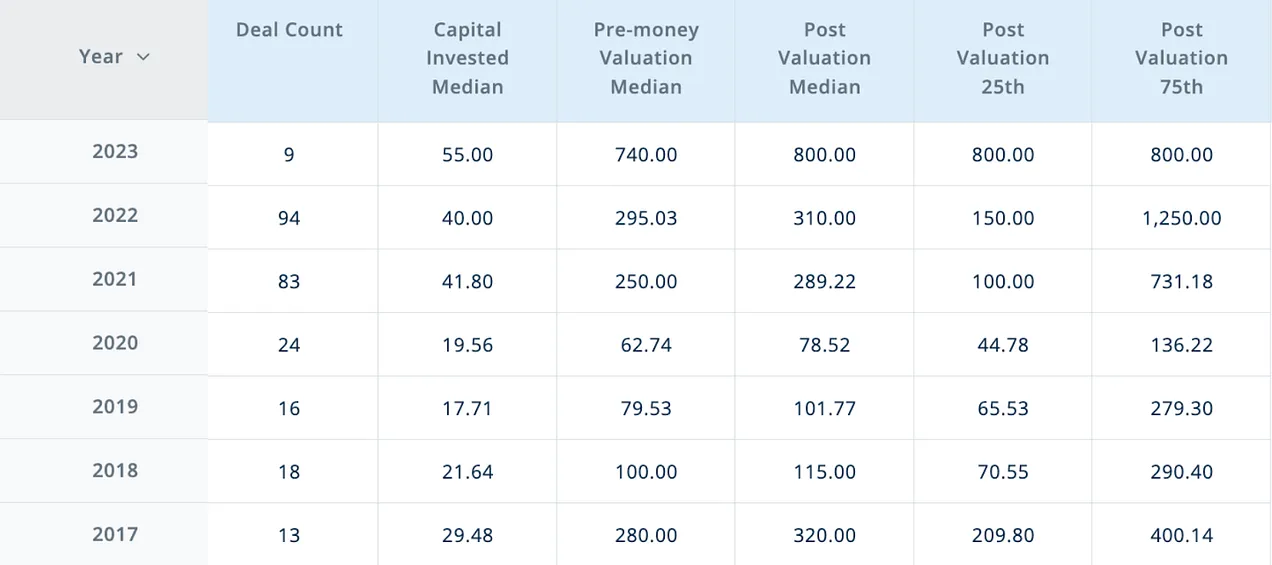Click the 2019 year row label
This screenshot has height=565, width=1272.
pos(115,407)
